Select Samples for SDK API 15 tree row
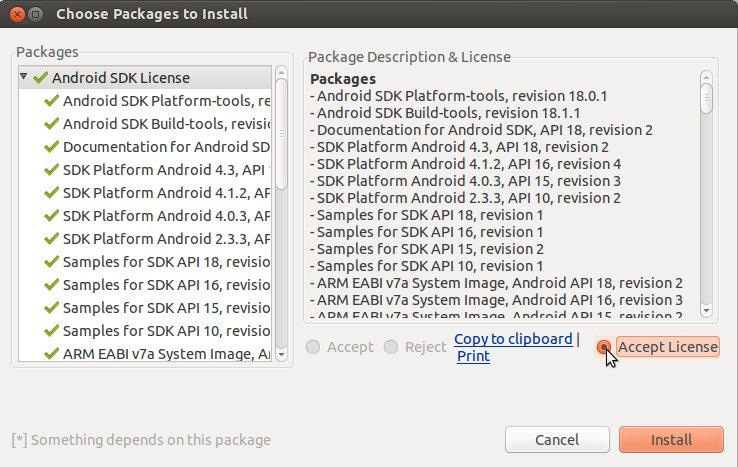The image size is (738, 467). click(145, 308)
